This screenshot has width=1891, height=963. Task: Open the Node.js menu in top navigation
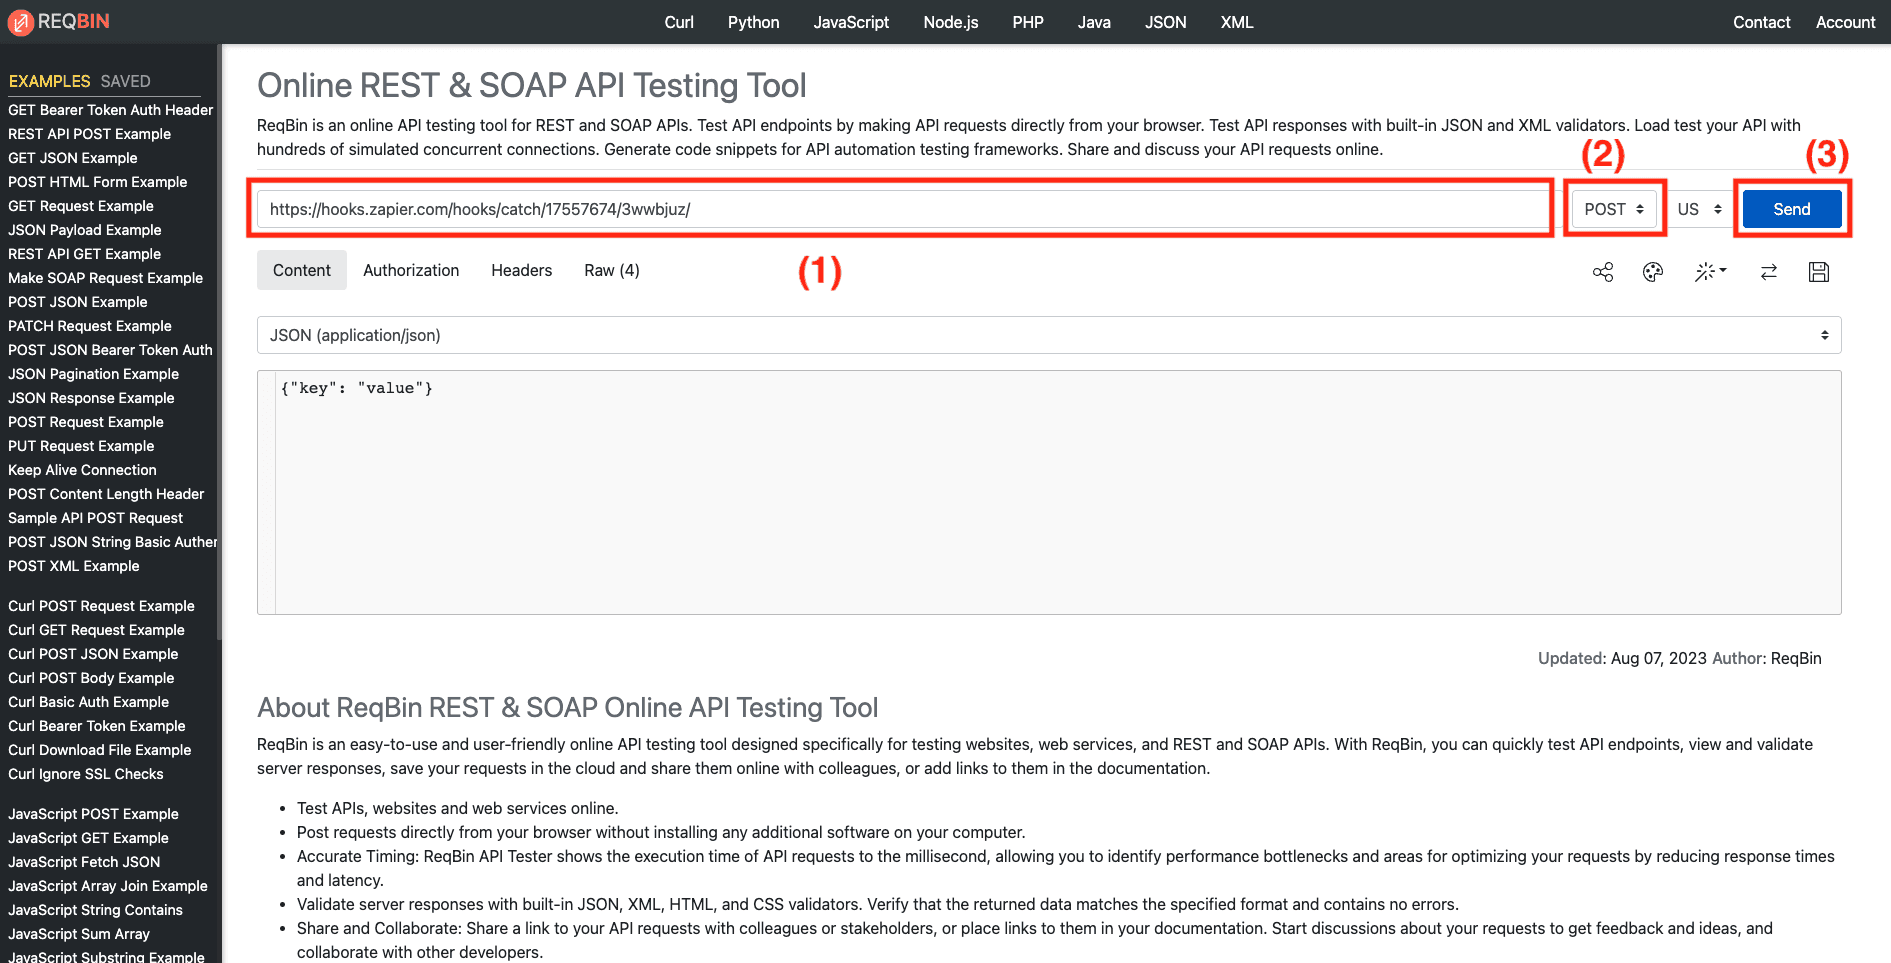pyautogui.click(x=951, y=22)
